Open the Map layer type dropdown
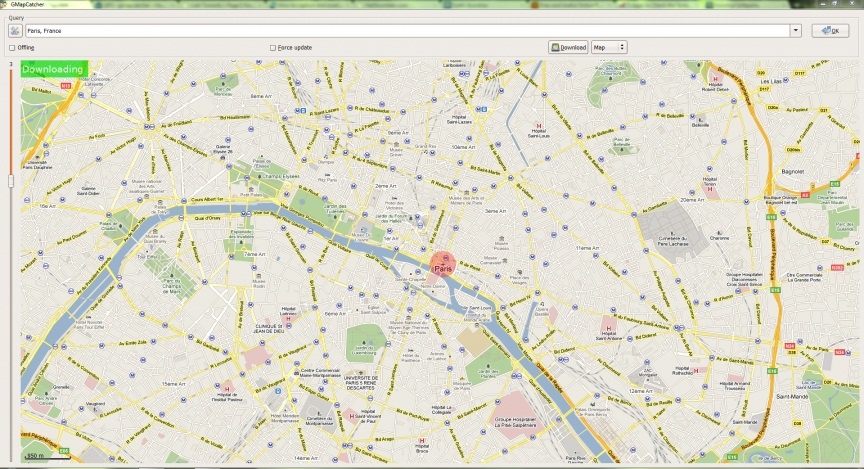This screenshot has height=469, width=864. [608, 47]
